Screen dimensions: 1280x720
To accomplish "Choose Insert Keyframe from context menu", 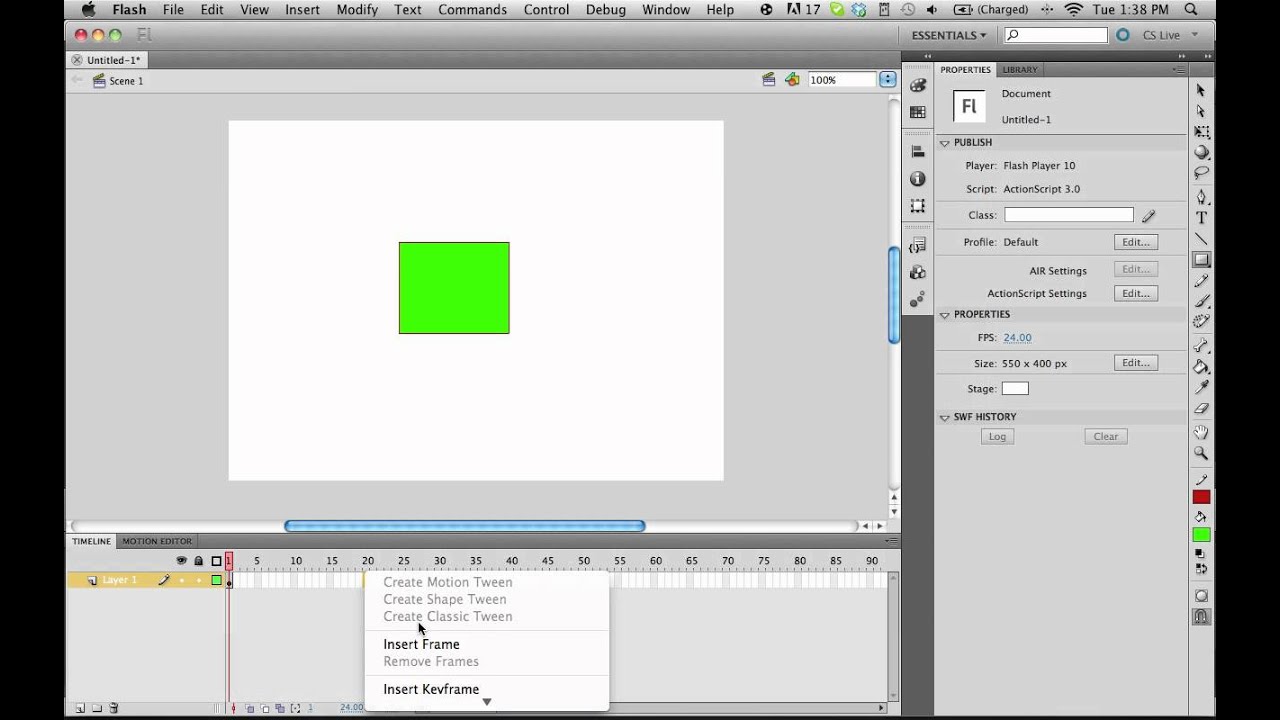I will pos(431,689).
